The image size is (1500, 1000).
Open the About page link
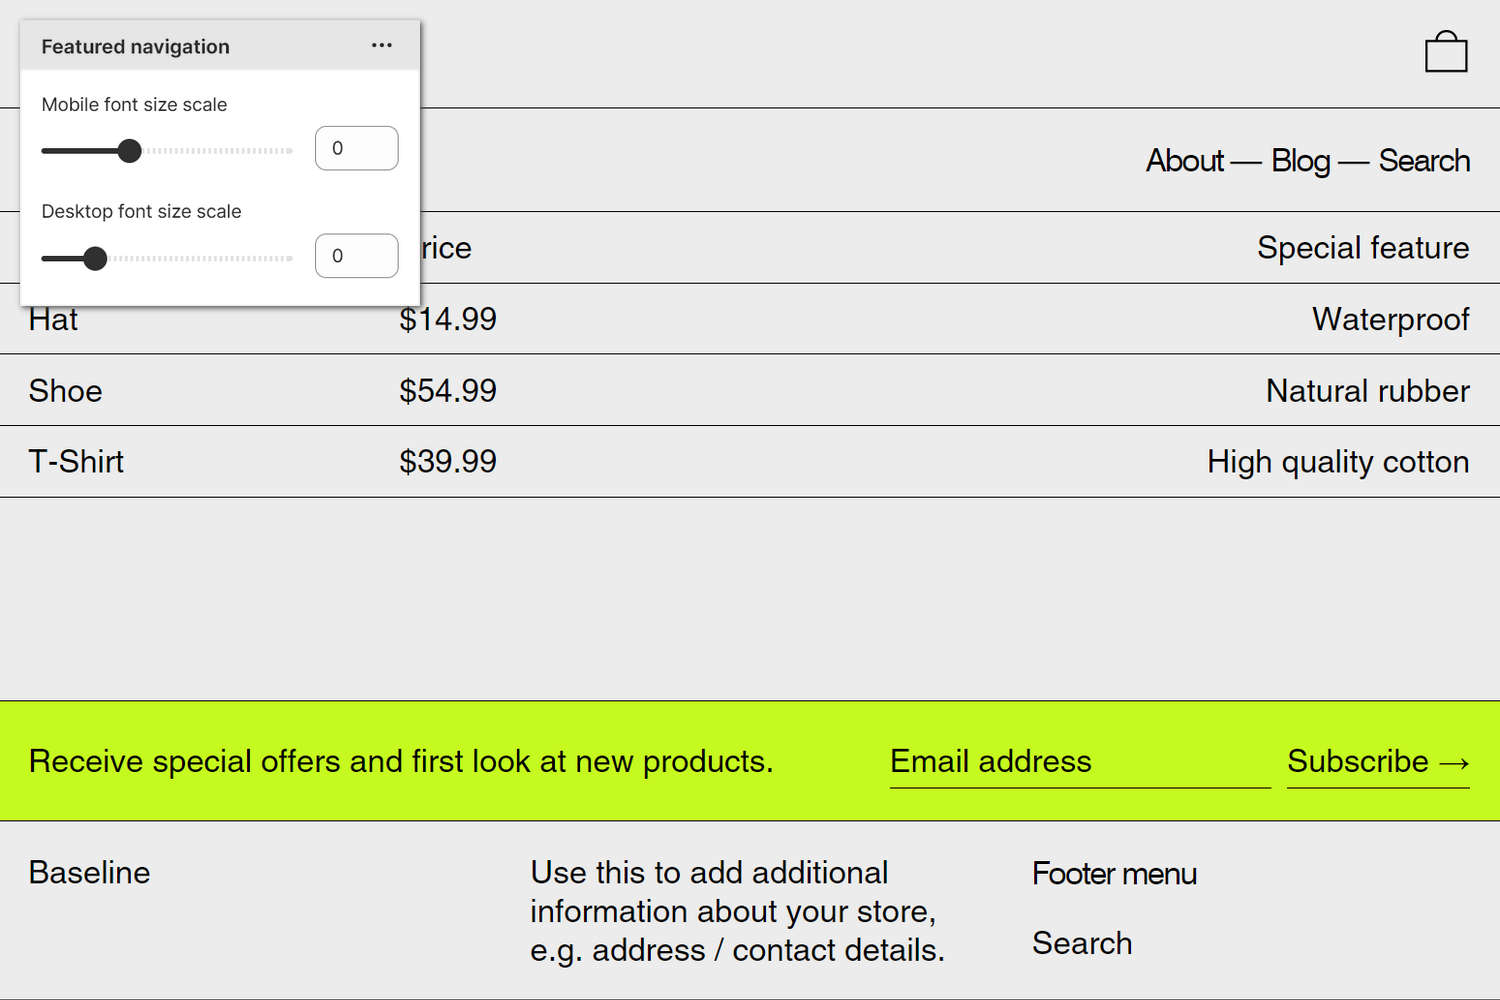[1185, 160]
